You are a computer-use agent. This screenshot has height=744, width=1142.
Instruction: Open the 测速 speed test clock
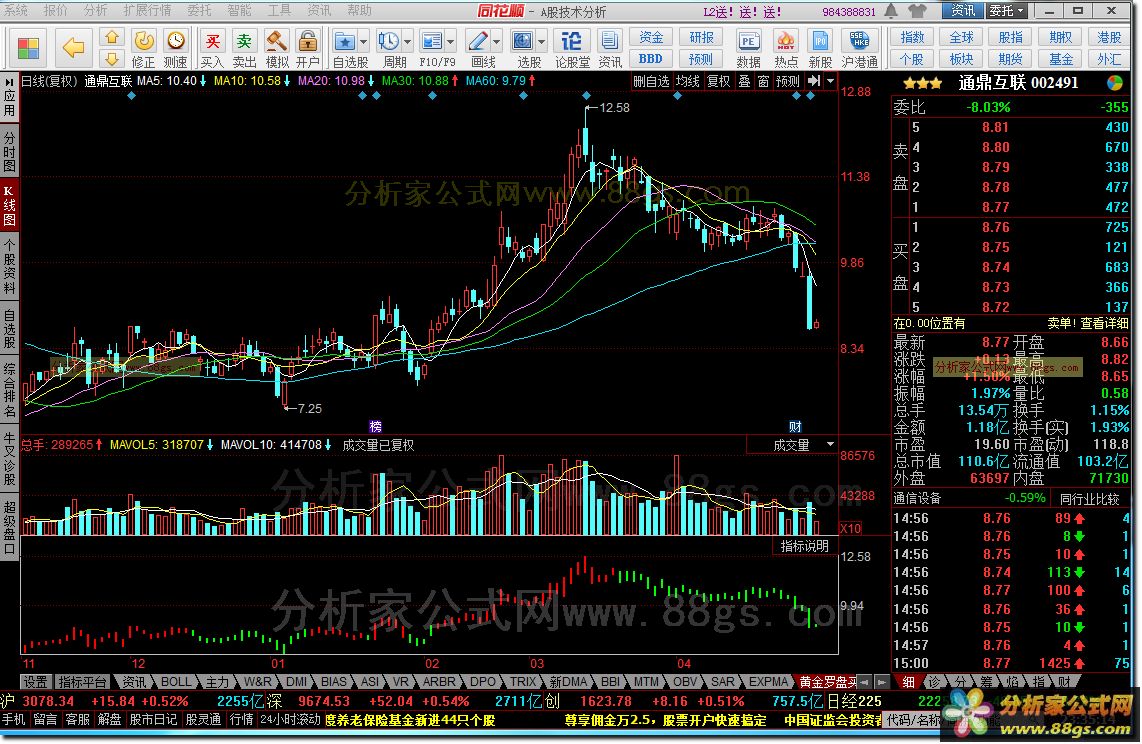click(175, 41)
